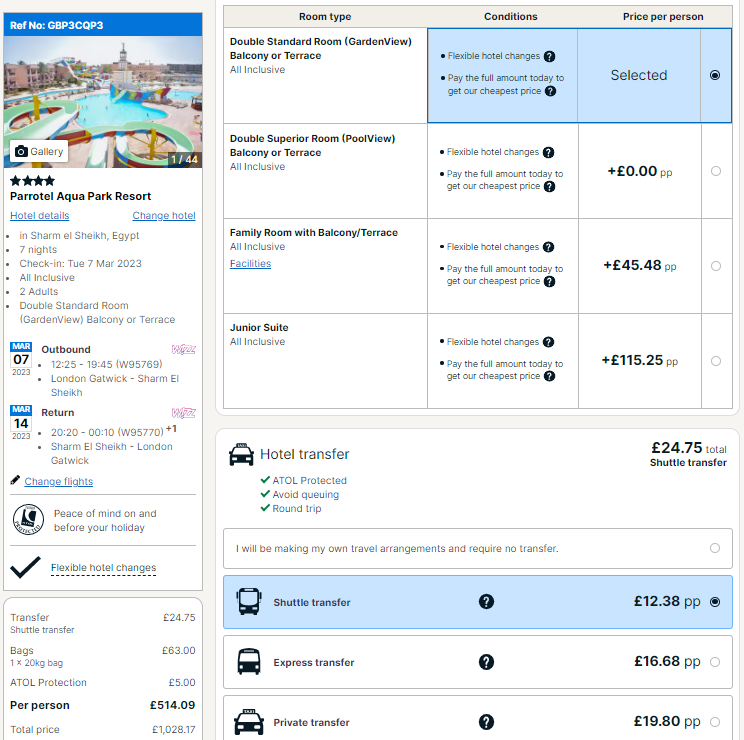Screen dimensions: 744x740
Task: Open help for cheapest price, Double Standard row
Action: (x=550, y=91)
